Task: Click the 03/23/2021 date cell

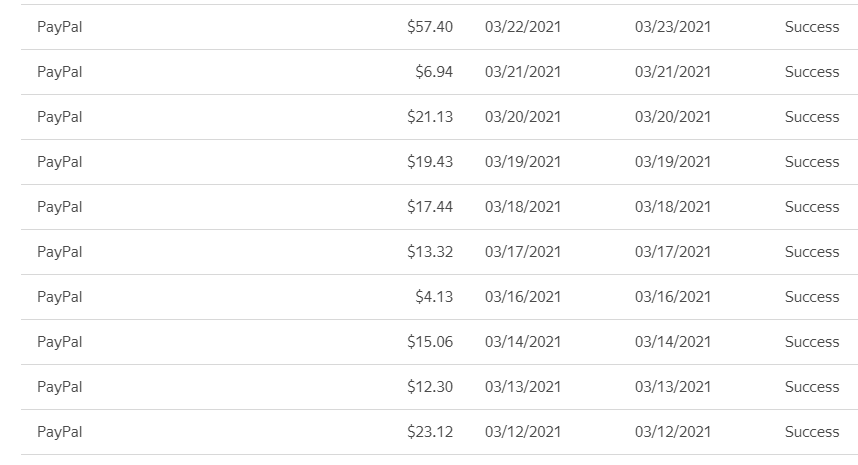Action: 672,27
